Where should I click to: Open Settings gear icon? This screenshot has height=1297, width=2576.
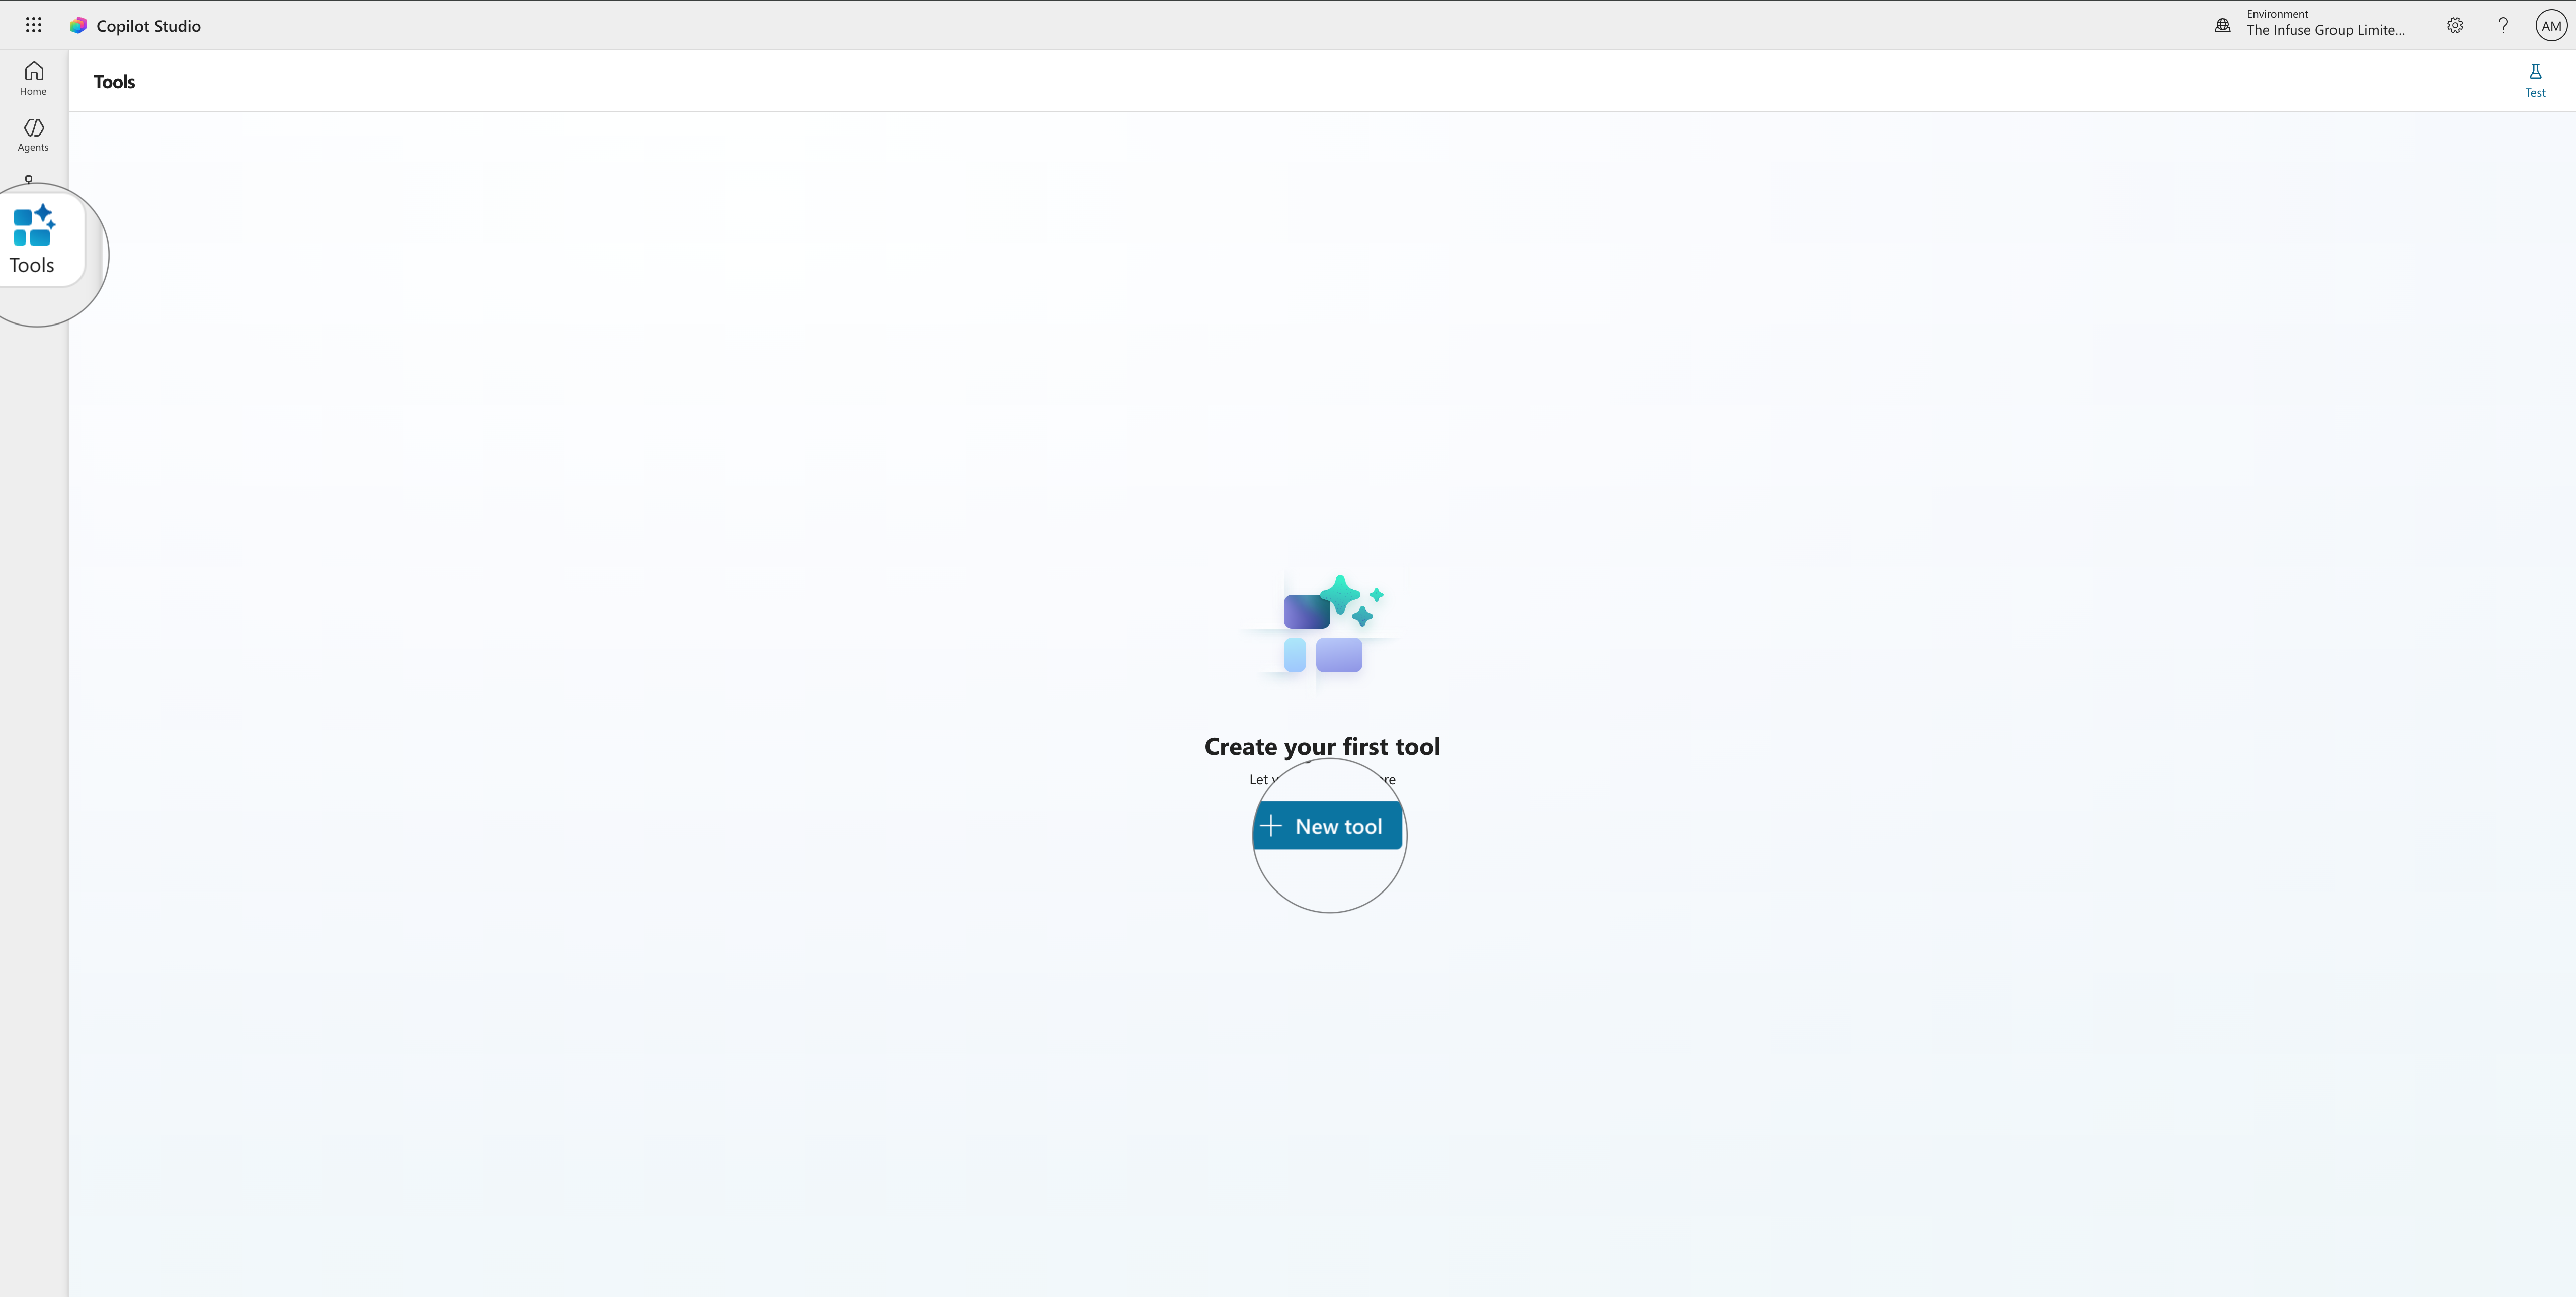coord(2455,25)
